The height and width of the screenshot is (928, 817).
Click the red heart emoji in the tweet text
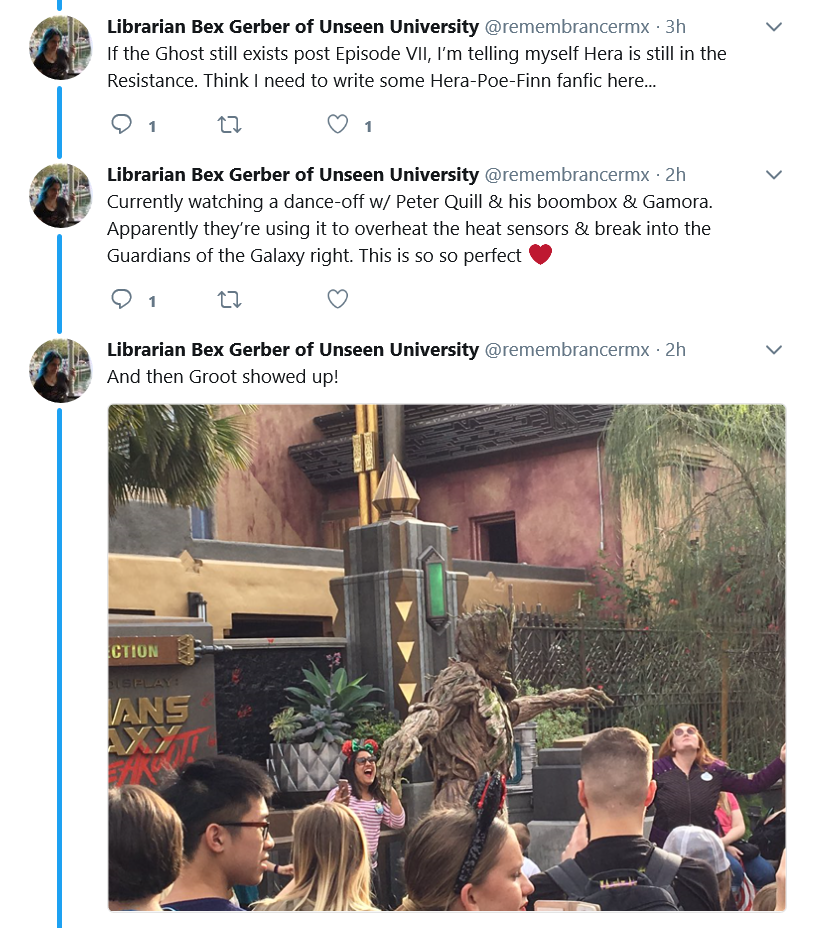tap(540, 254)
